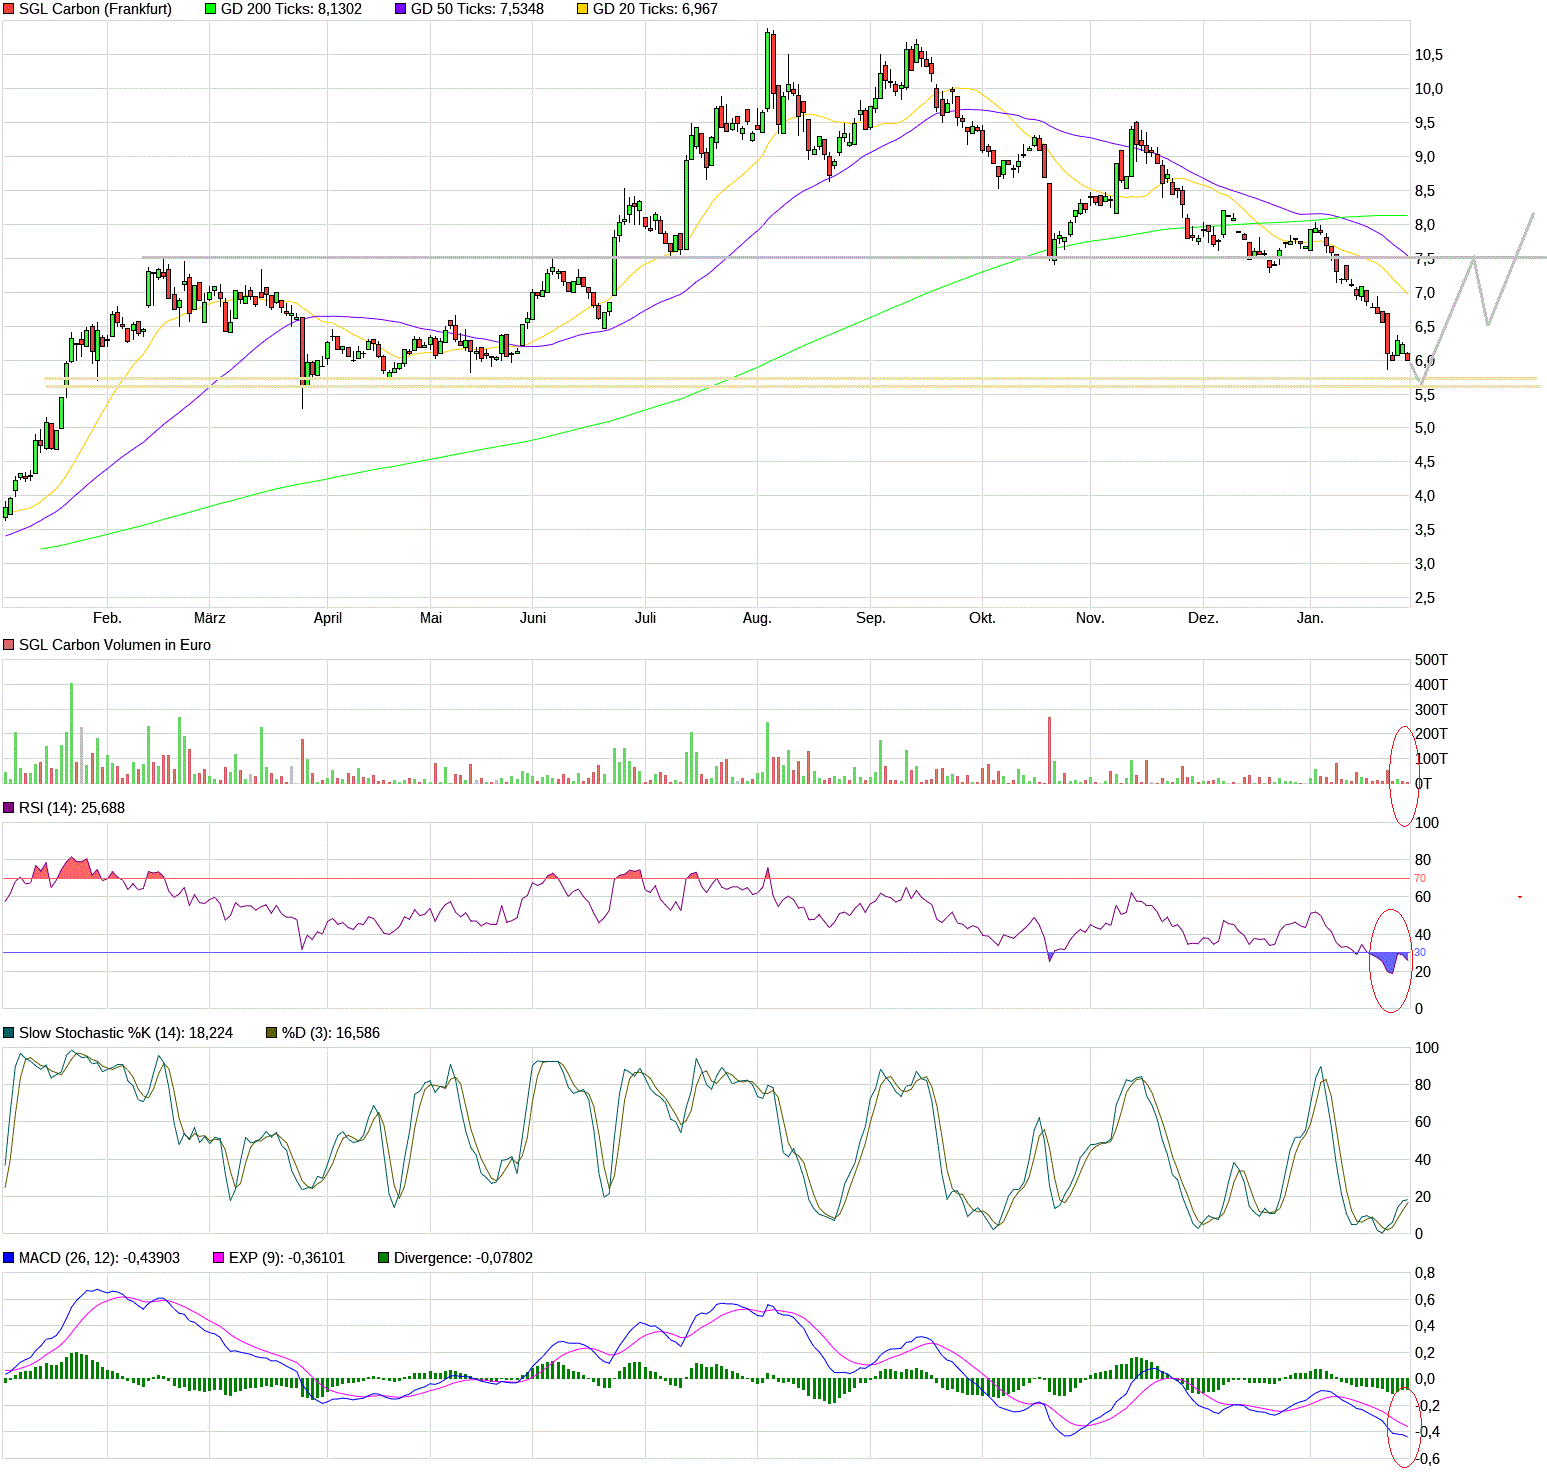The width and height of the screenshot is (1547, 1474).
Task: Click the SGL Carbon Volumen legend square
Action: tap(9, 645)
